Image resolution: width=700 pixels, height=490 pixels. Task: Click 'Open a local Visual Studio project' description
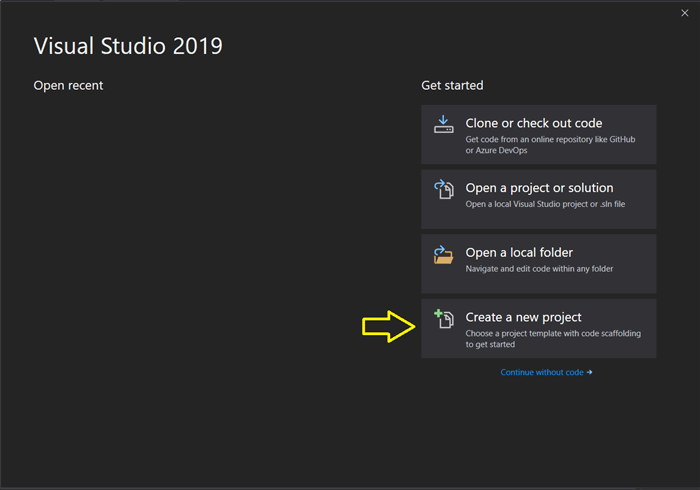545,204
